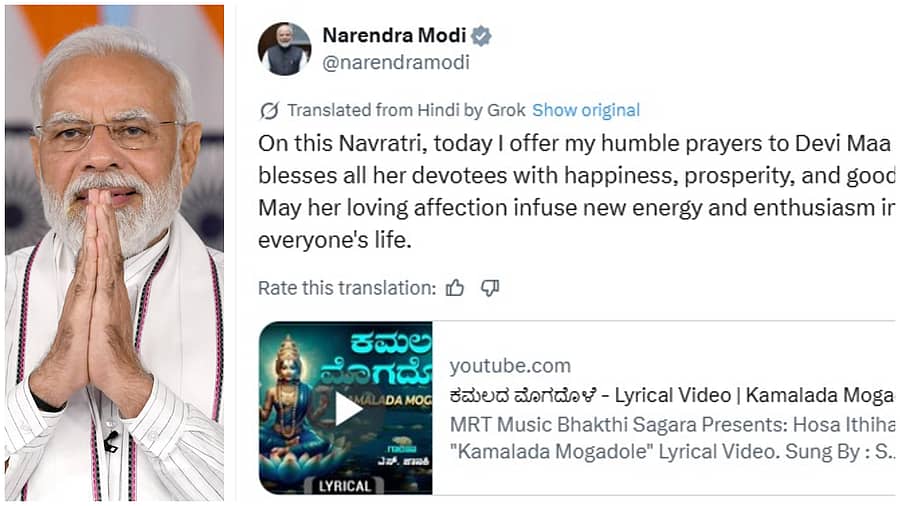Click Narendra Modi's profile avatar
The height and width of the screenshot is (506, 900).
tap(284, 48)
